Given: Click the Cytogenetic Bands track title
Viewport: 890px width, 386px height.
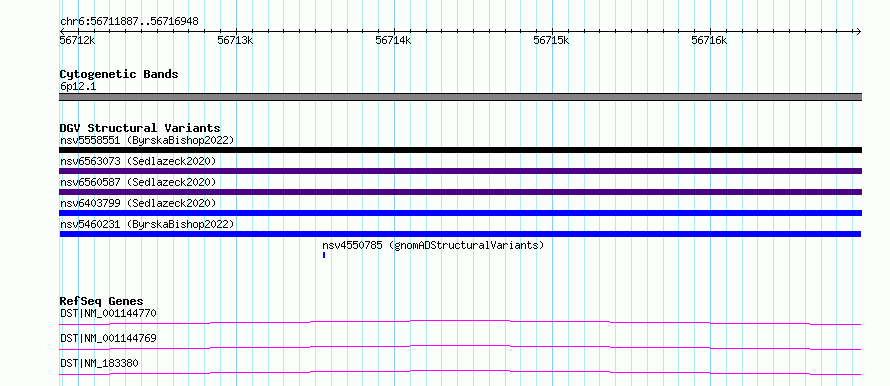Looking at the screenshot, I should point(119,74).
